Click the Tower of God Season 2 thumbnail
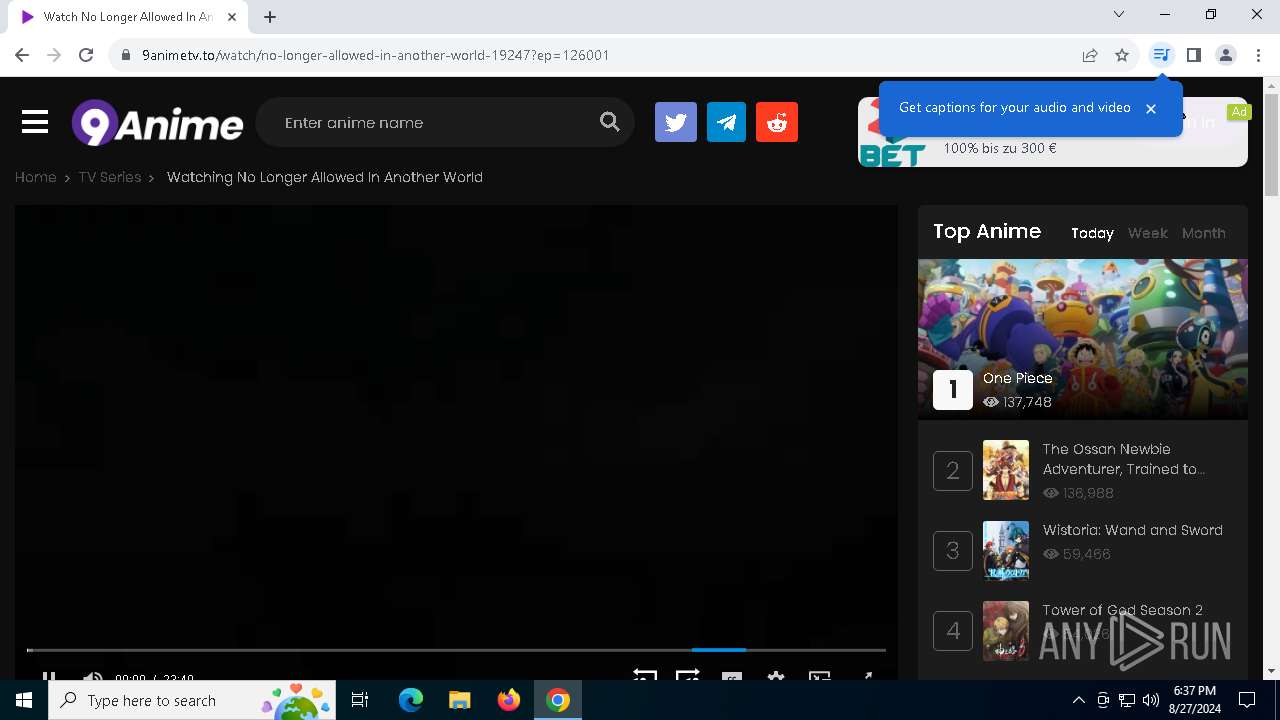The image size is (1280, 720). point(1005,631)
